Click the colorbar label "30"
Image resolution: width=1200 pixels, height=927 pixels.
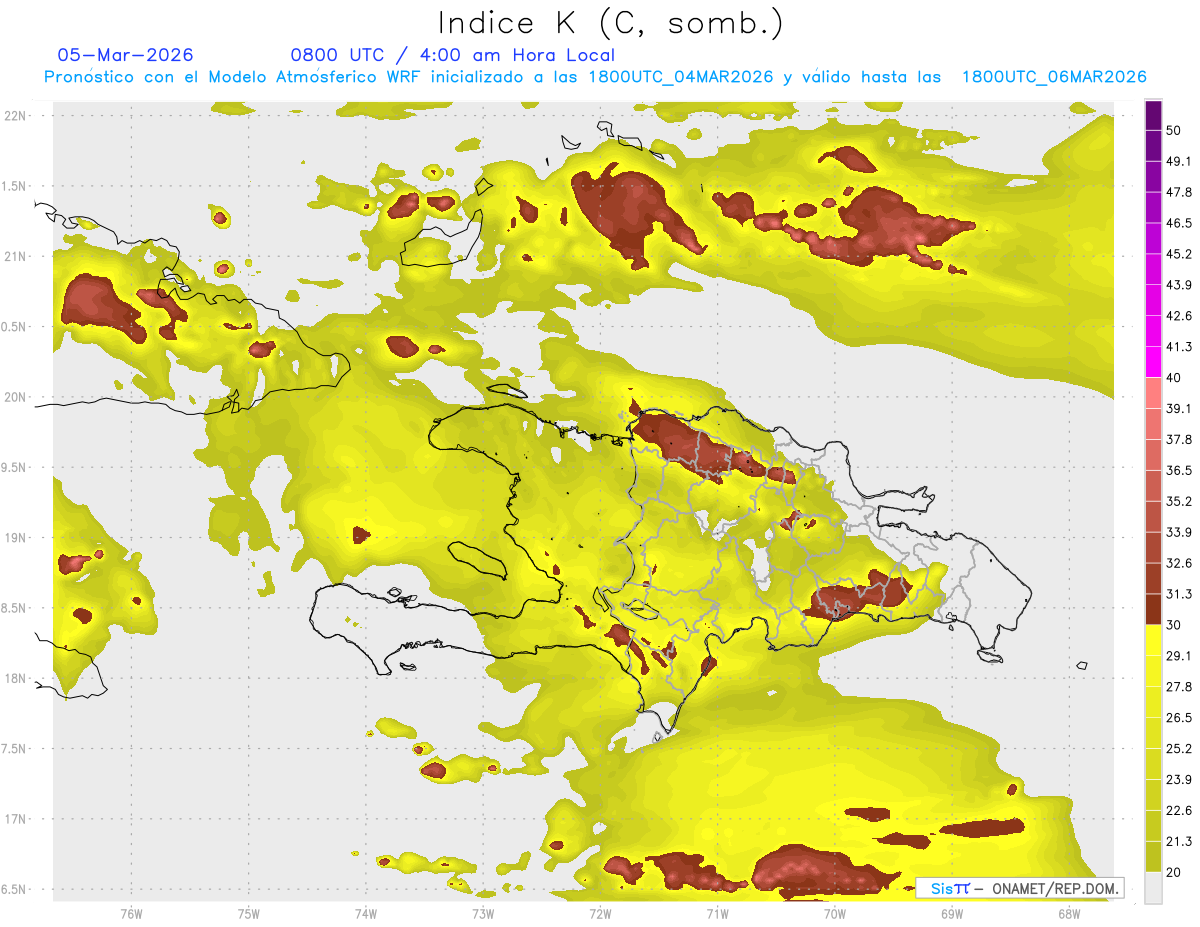(x=1174, y=625)
